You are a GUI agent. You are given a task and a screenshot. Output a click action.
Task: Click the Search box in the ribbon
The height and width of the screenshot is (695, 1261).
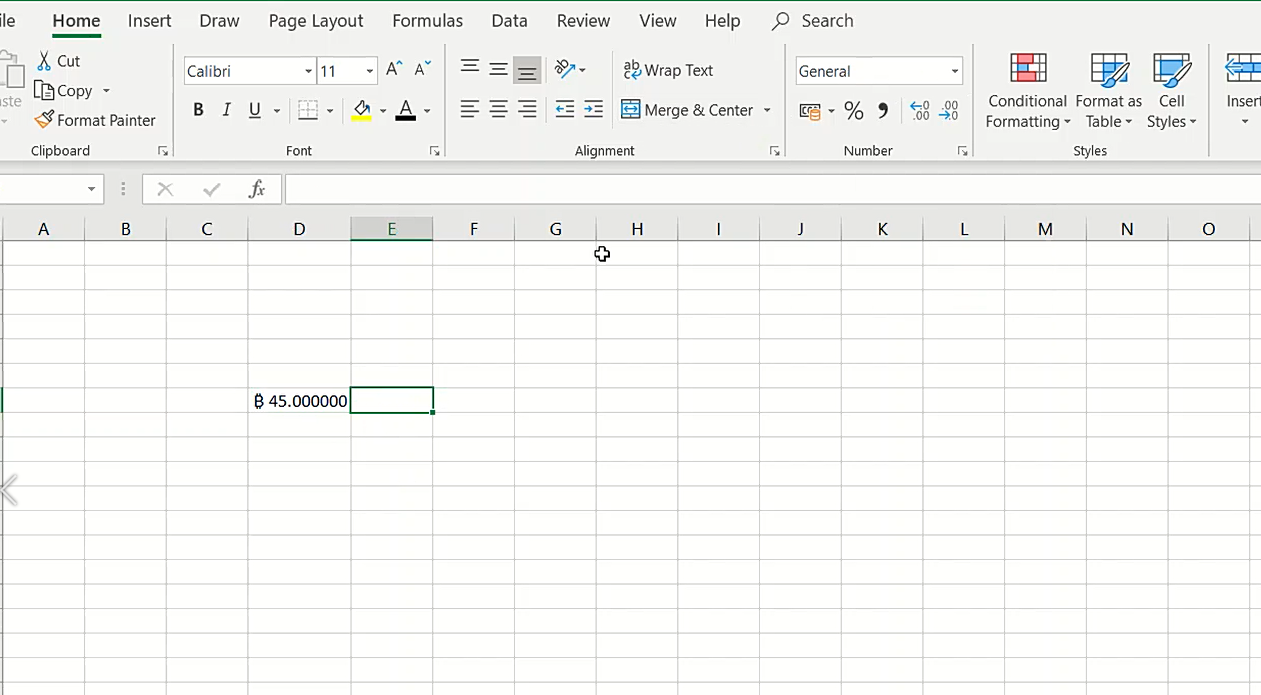coord(814,21)
